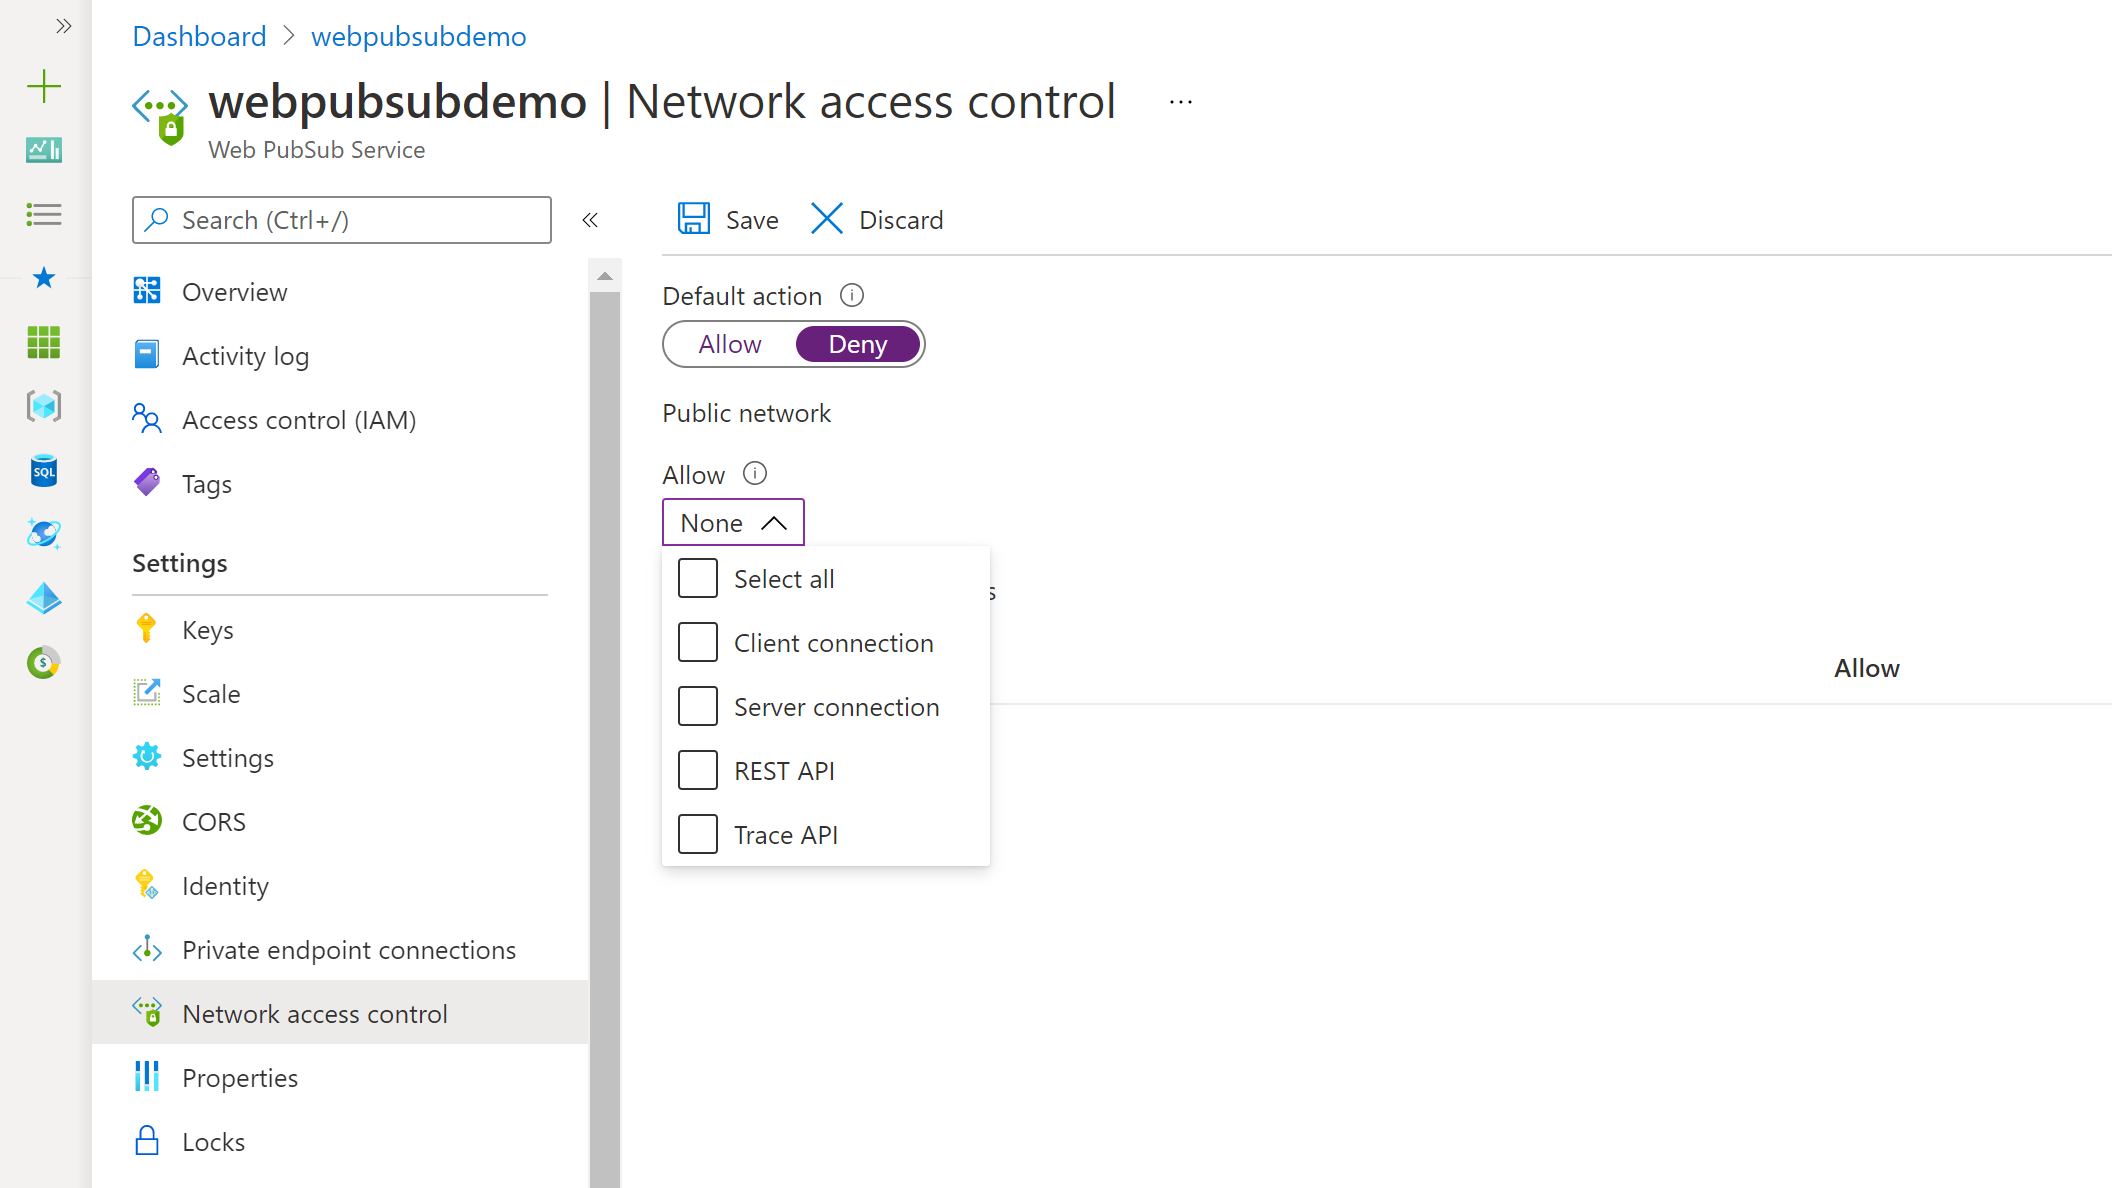The height and width of the screenshot is (1188, 2112).
Task: Toggle Default action to Allow
Action: pyautogui.click(x=728, y=344)
